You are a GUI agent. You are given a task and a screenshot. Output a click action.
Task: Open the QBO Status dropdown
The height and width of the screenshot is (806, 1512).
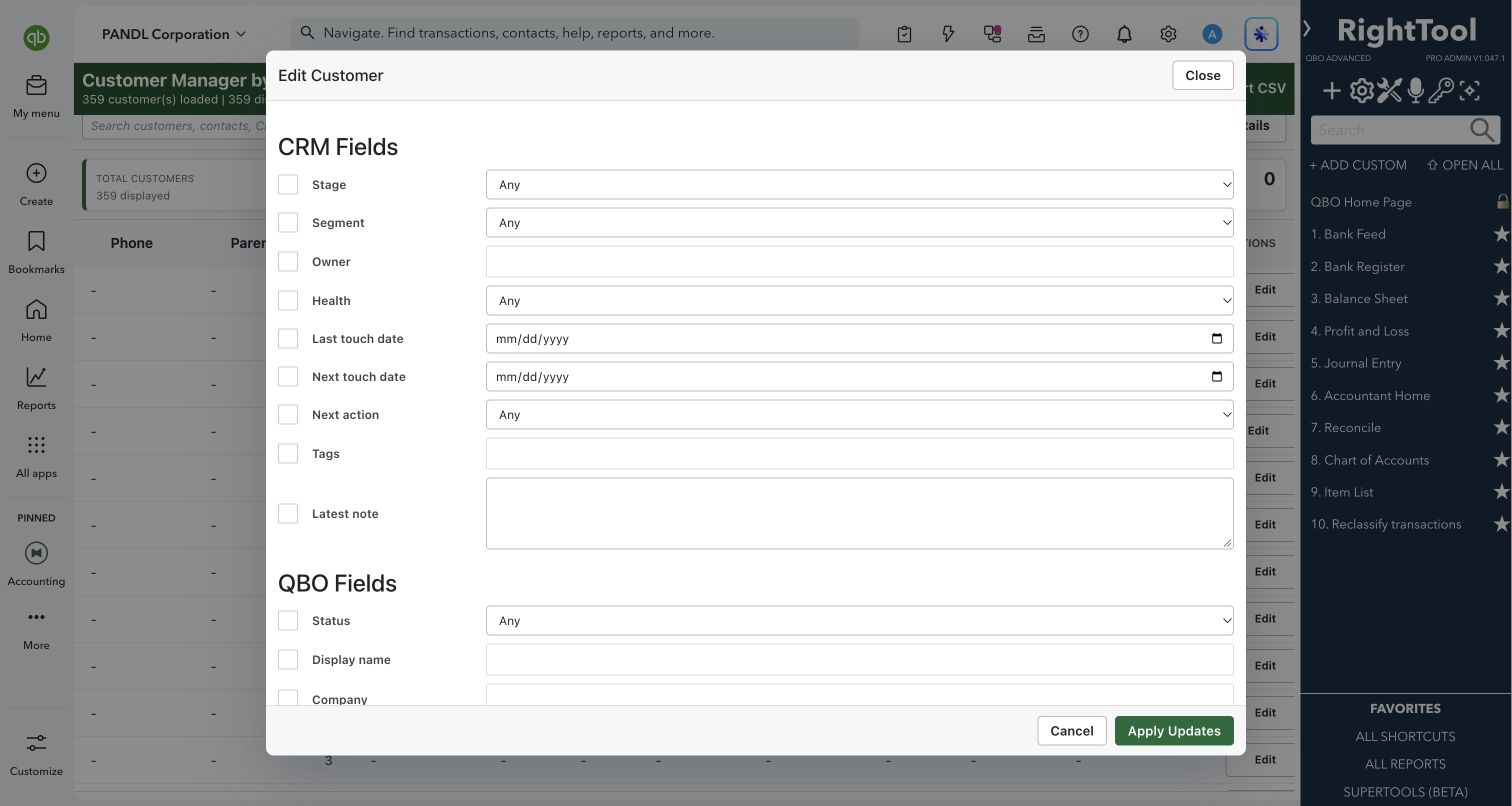pyautogui.click(x=859, y=621)
